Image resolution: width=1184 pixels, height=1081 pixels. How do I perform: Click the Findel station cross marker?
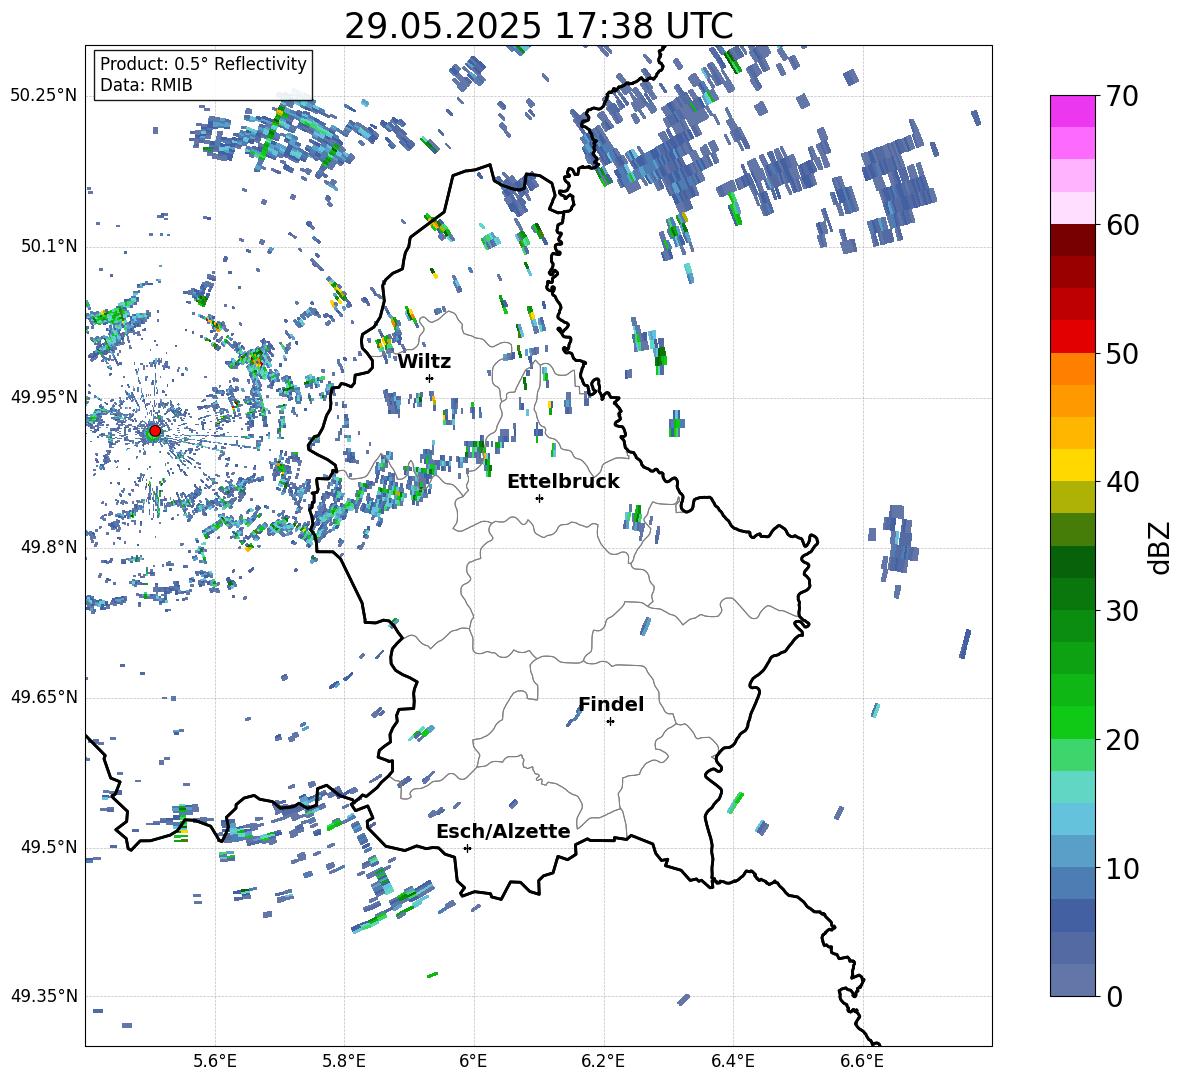(610, 722)
